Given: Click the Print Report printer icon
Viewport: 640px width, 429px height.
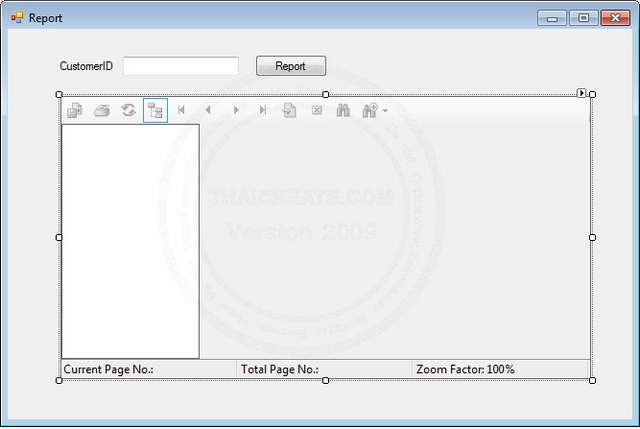Looking at the screenshot, I should (102, 110).
